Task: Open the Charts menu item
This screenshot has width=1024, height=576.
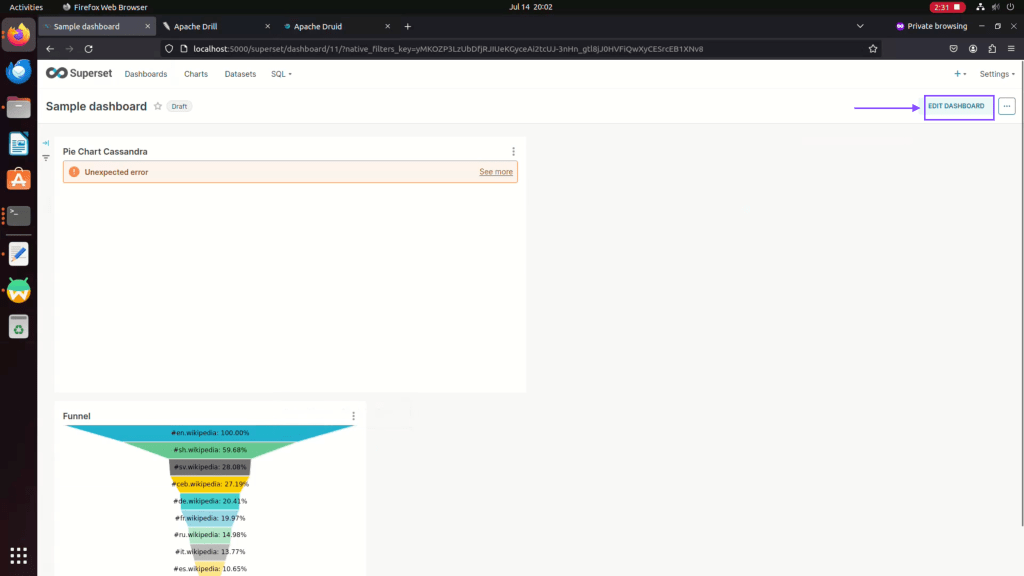Action: 196,74
